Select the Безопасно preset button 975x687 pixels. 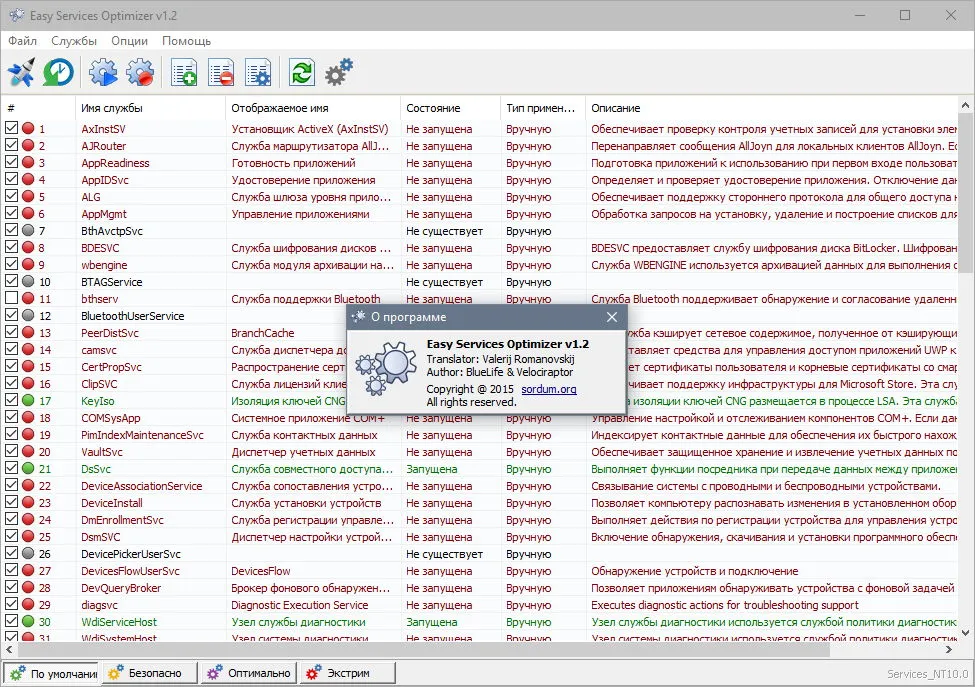pos(152,673)
